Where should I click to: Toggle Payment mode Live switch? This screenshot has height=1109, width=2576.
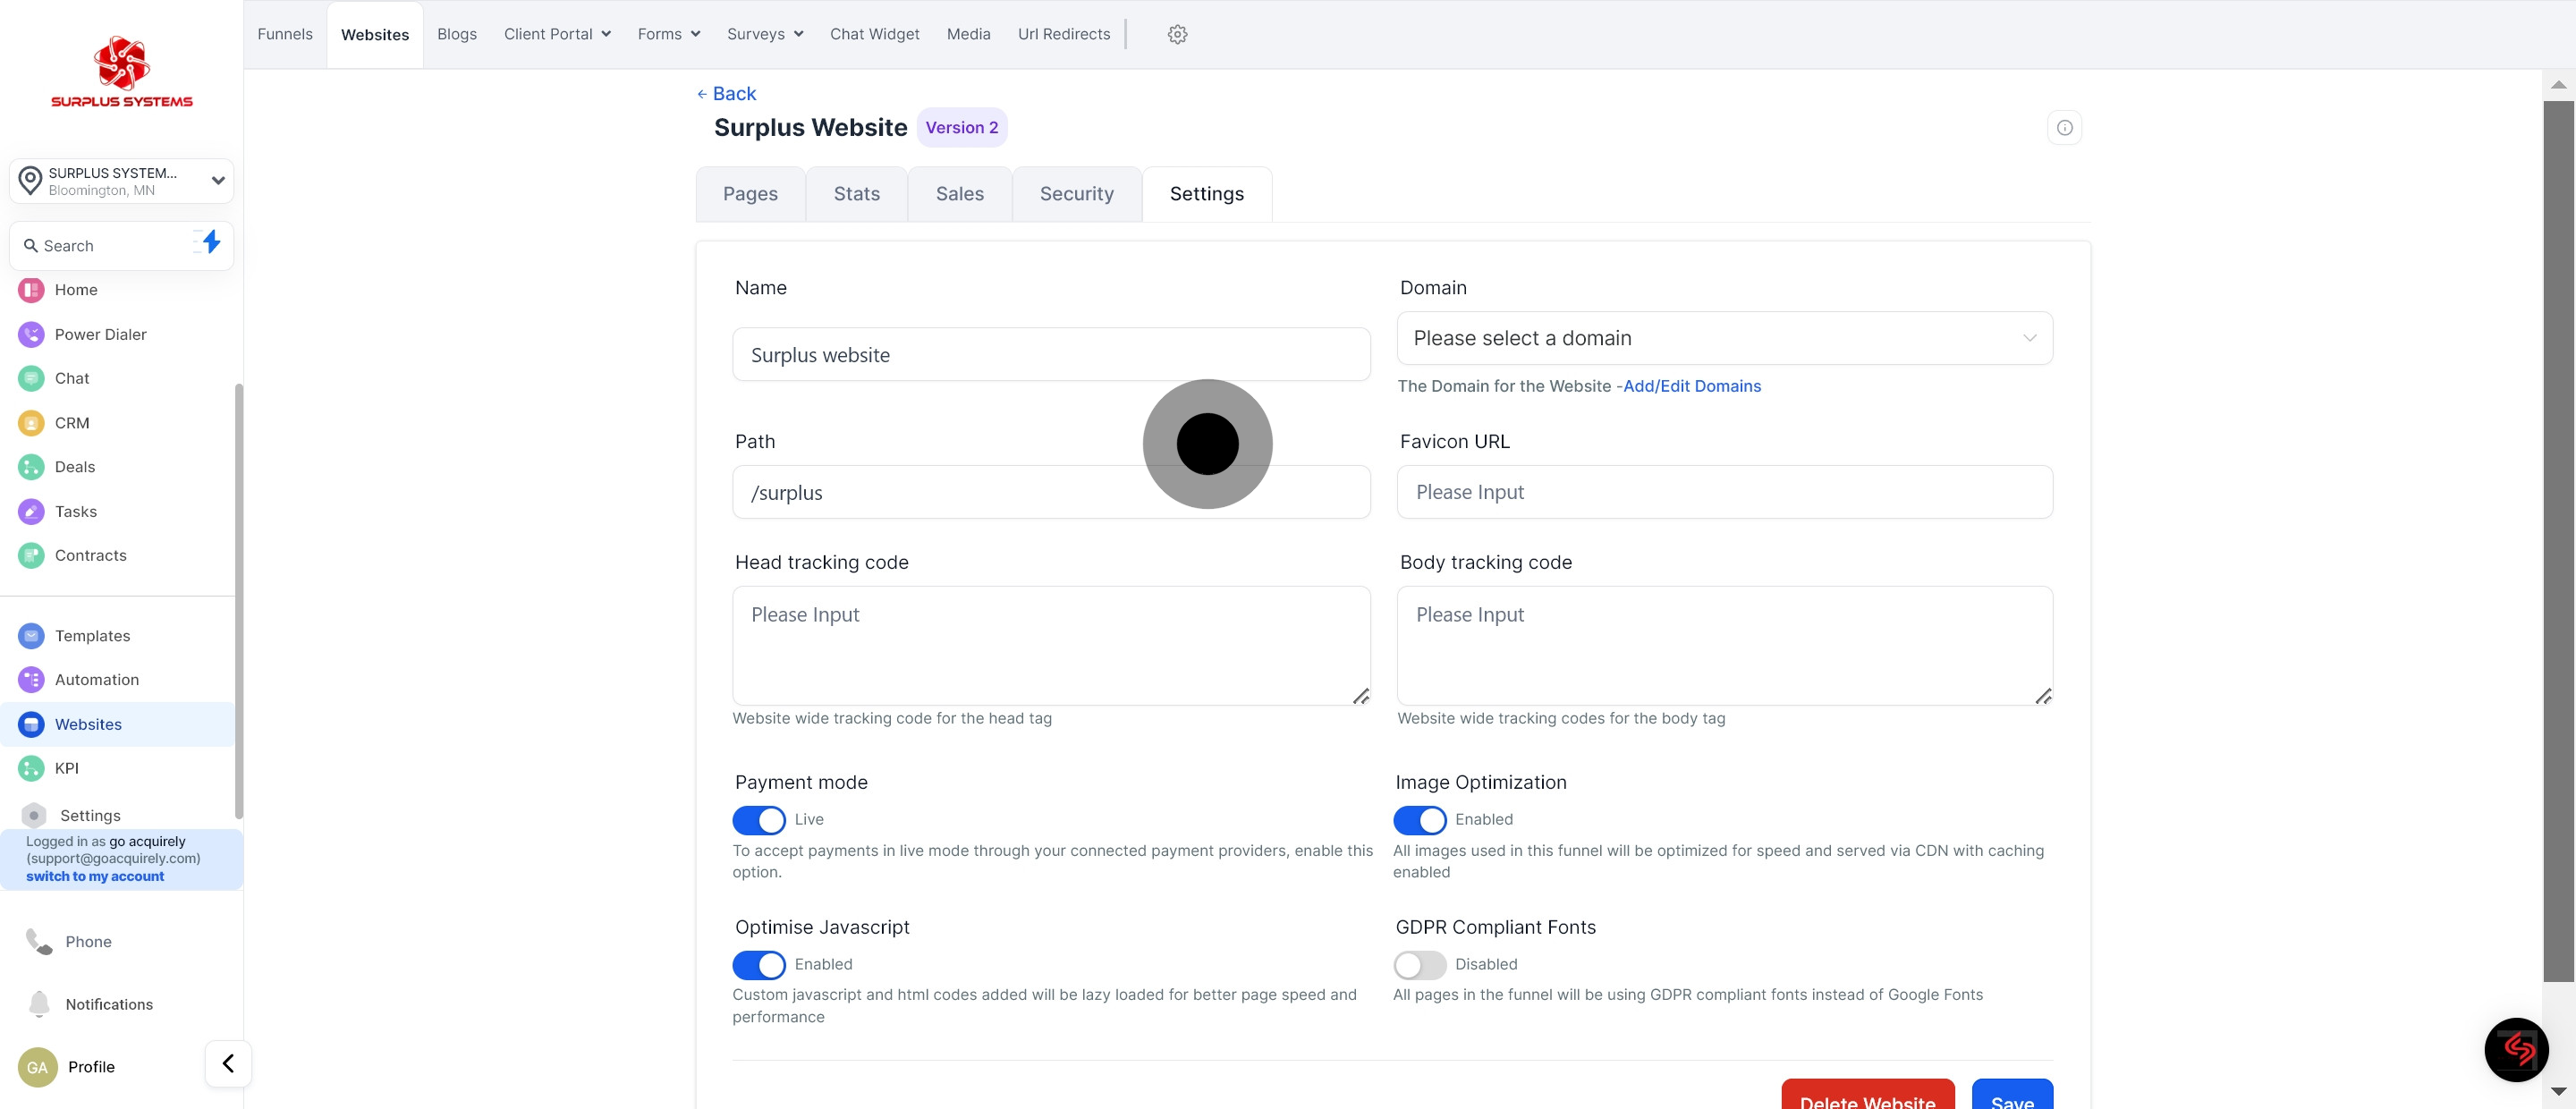759,820
